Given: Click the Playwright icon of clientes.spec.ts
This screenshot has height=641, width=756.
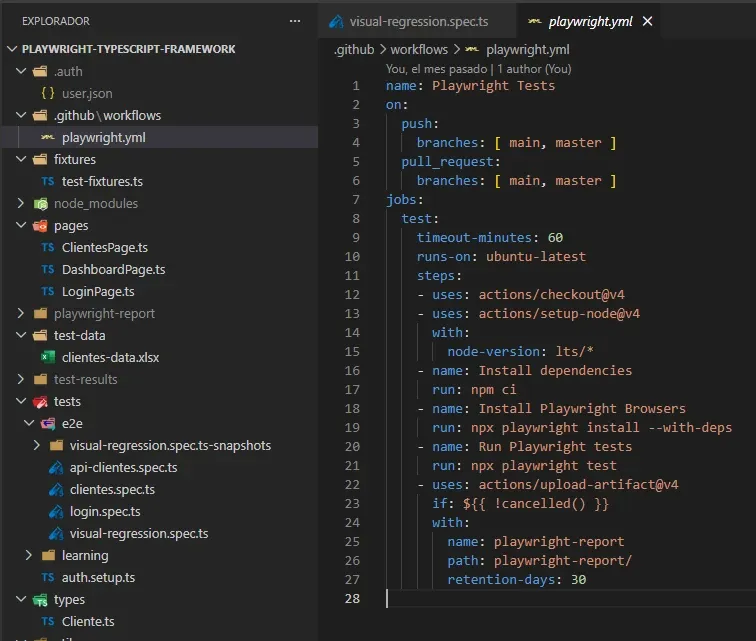Looking at the screenshot, I should [x=56, y=490].
